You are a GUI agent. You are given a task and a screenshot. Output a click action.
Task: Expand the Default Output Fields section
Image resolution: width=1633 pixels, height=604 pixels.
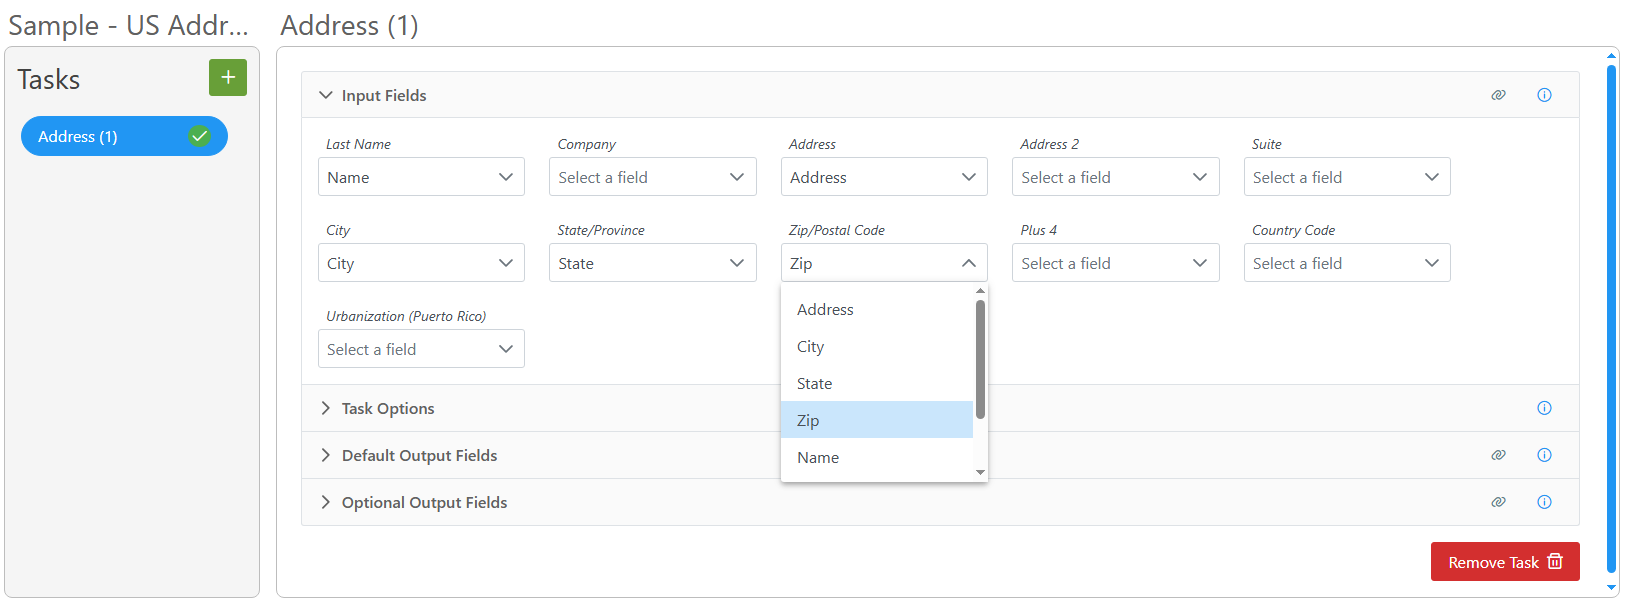point(325,455)
